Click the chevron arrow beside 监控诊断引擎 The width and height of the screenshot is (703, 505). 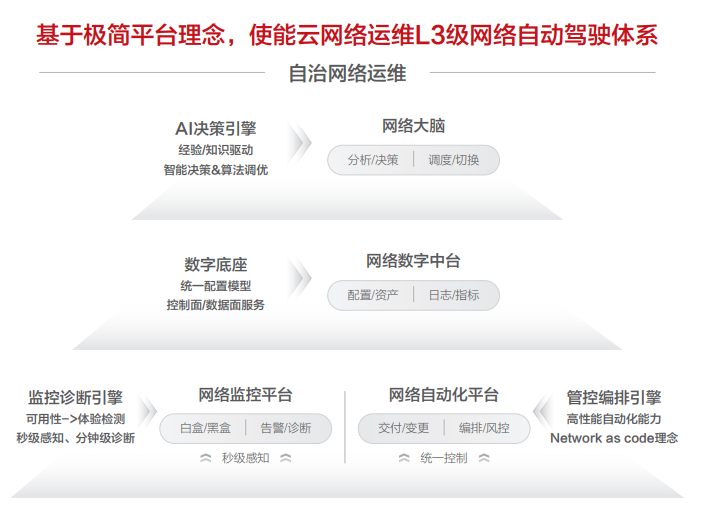pyautogui.click(x=147, y=411)
